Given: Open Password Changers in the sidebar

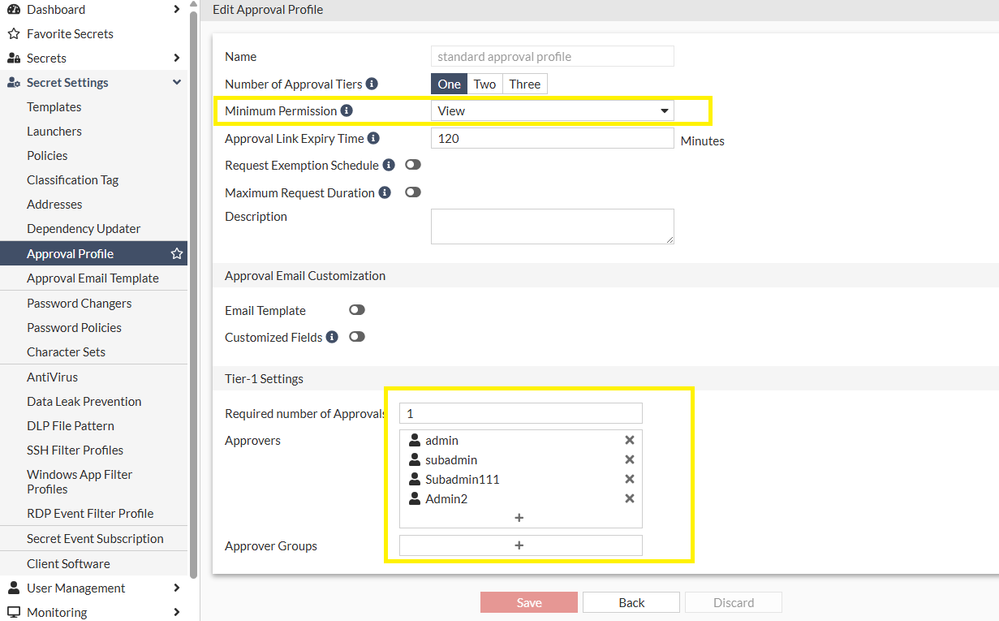Looking at the screenshot, I should (79, 303).
